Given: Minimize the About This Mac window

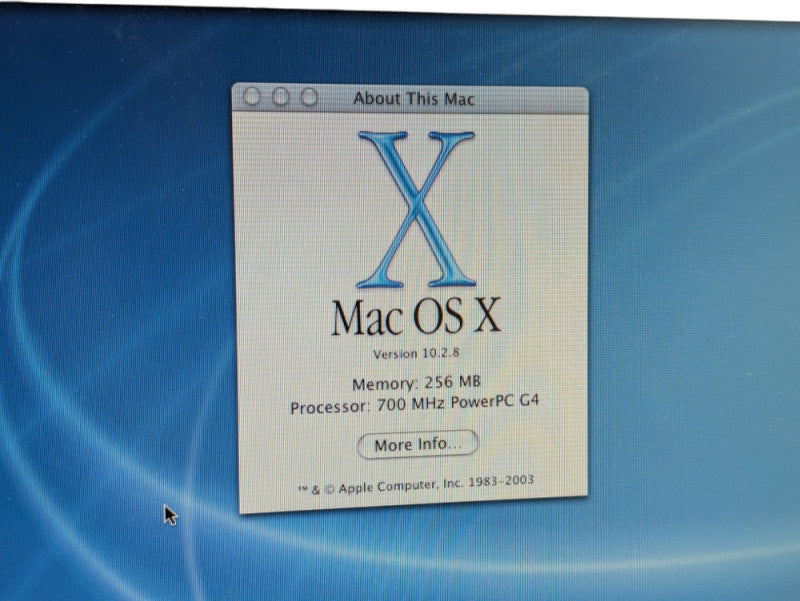Looking at the screenshot, I should (280, 96).
